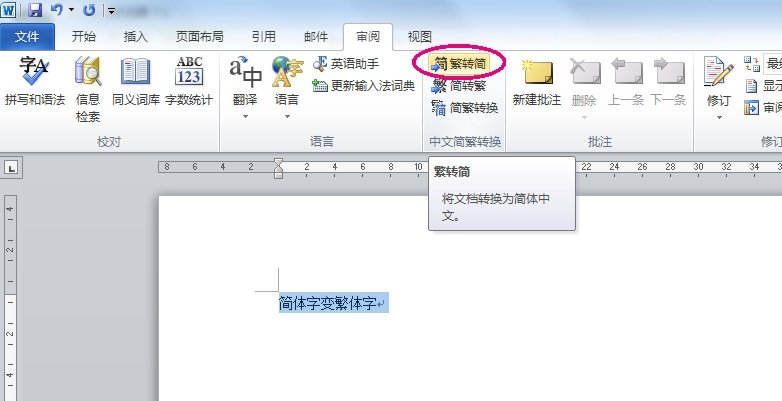Screen dimensions: 782x401
Task: Click the 审阅 pane icon beside 修订
Action: [752, 108]
